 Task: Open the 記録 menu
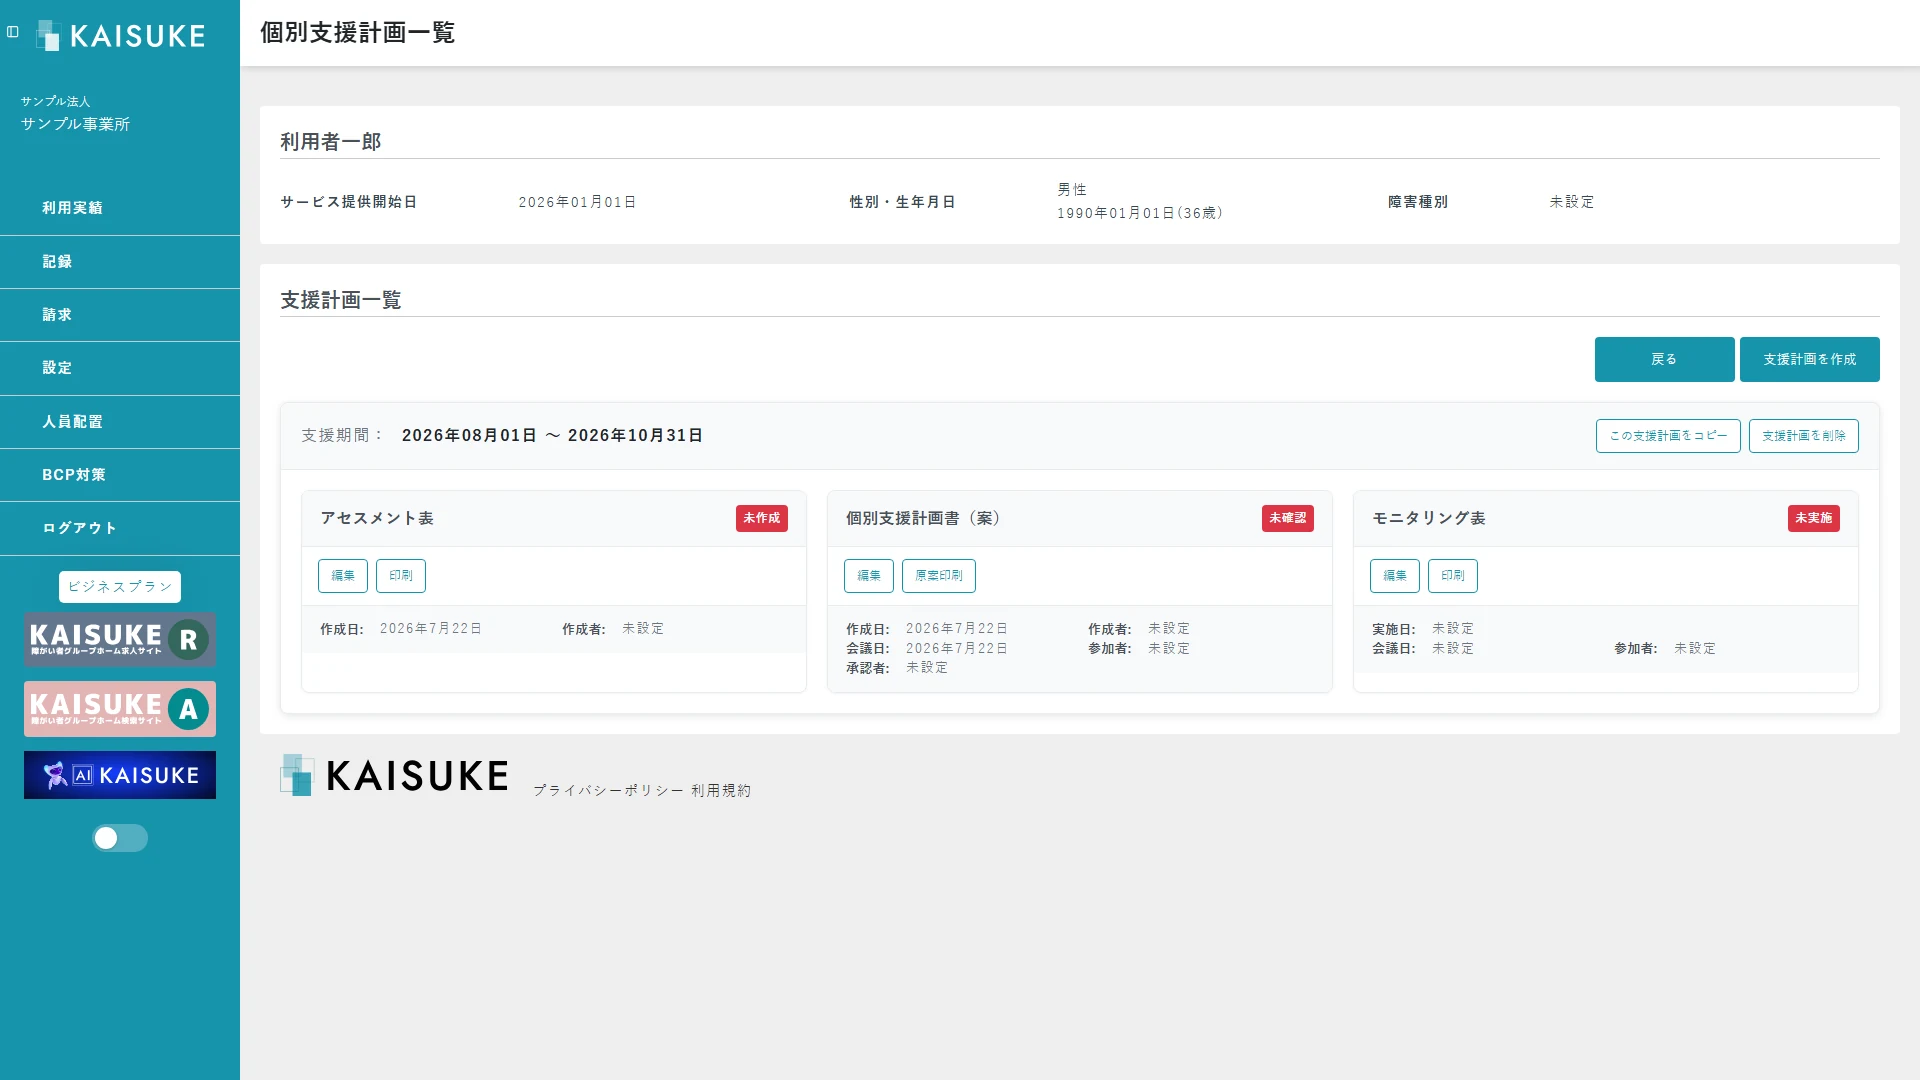120,262
